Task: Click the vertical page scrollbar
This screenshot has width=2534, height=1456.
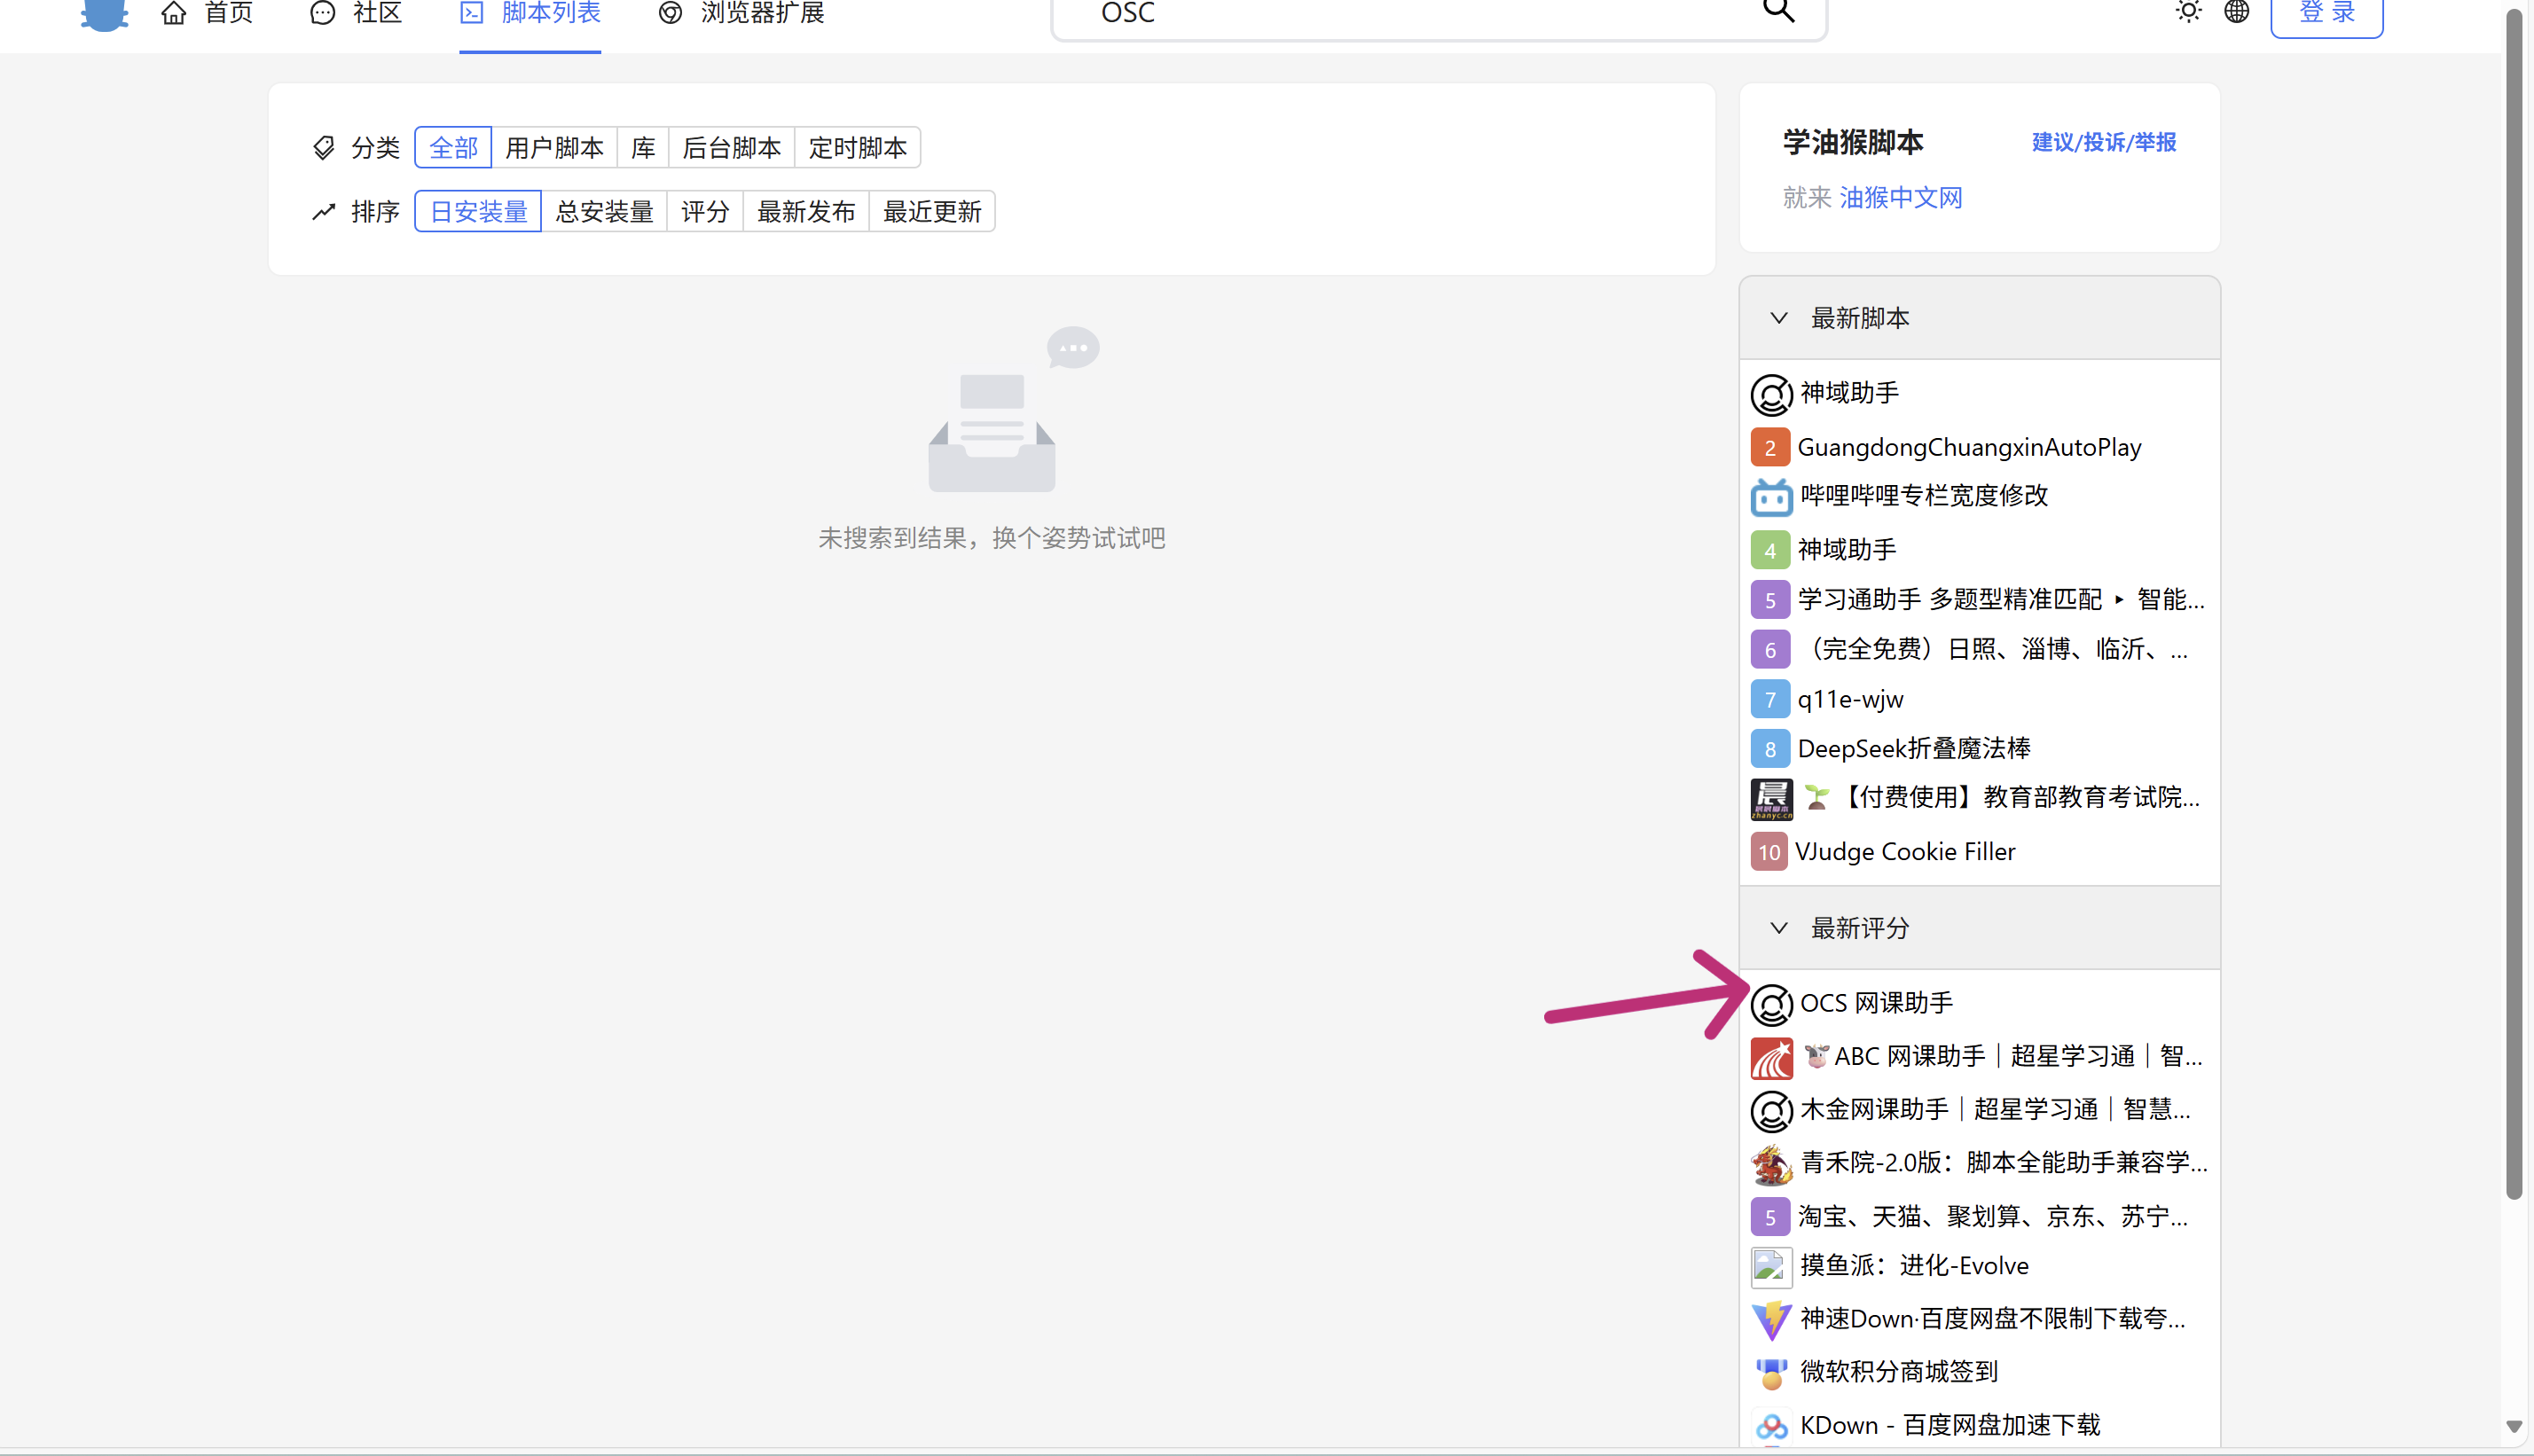Action: pyautogui.click(x=2513, y=600)
